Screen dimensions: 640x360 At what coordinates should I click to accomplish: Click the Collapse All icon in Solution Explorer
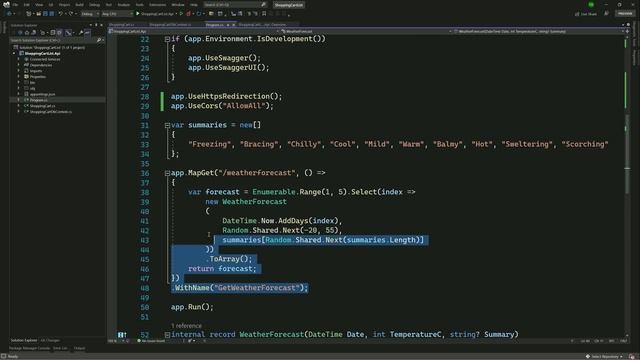[53, 33]
